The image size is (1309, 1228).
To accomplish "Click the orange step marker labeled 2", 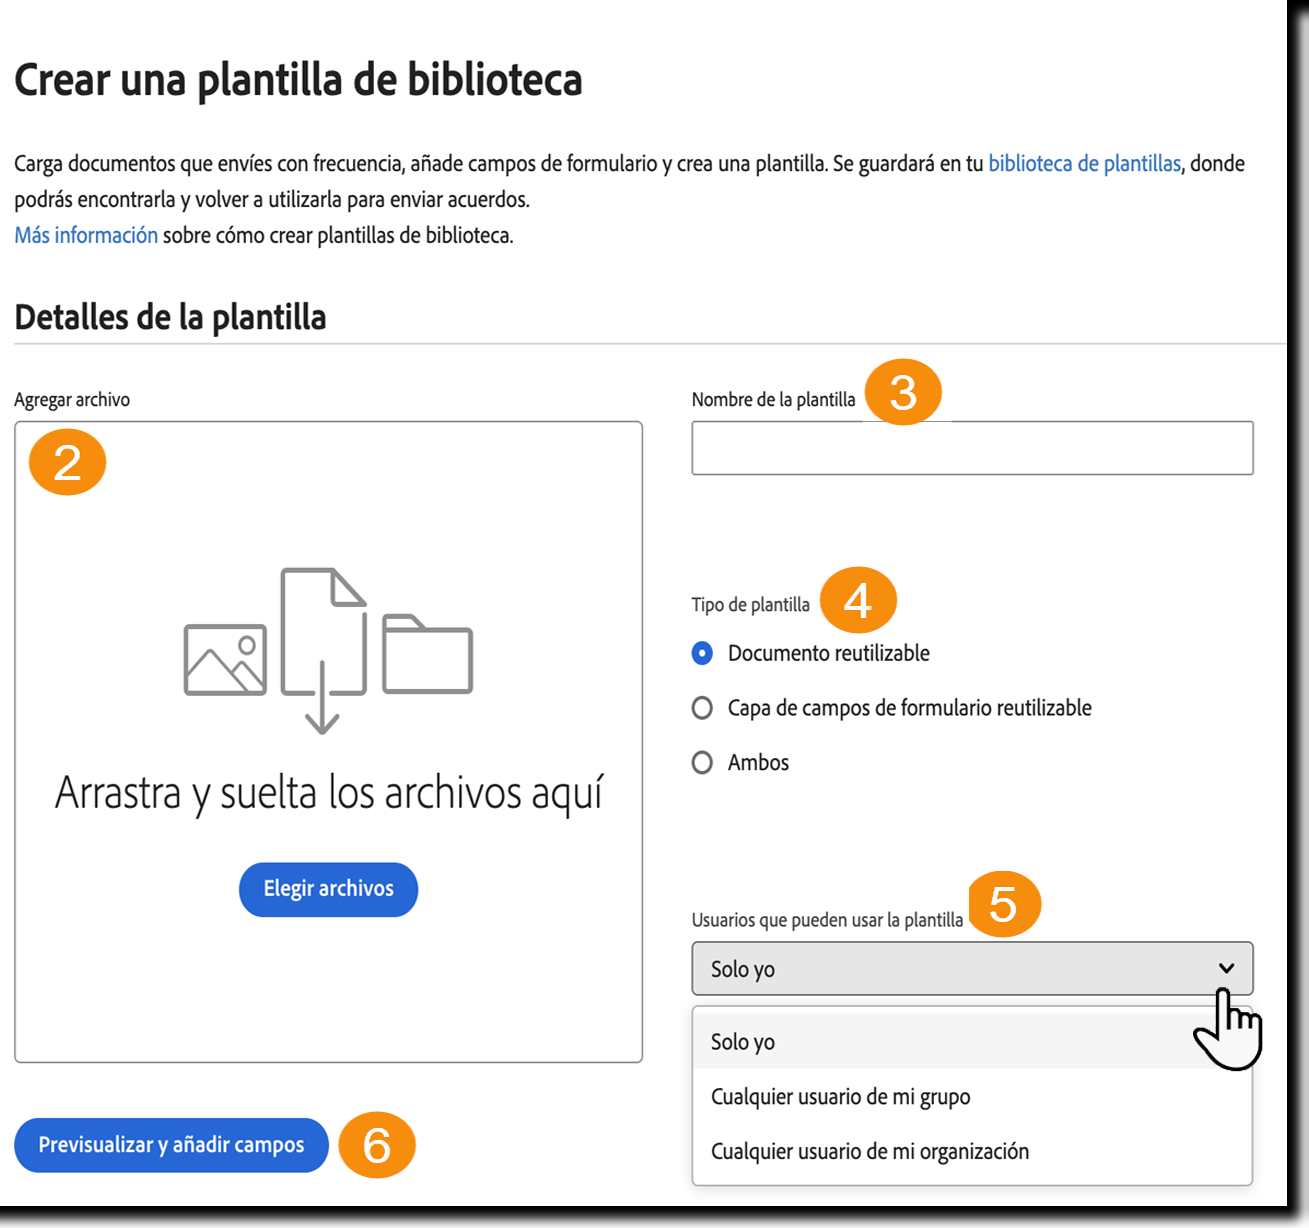I will [x=66, y=461].
